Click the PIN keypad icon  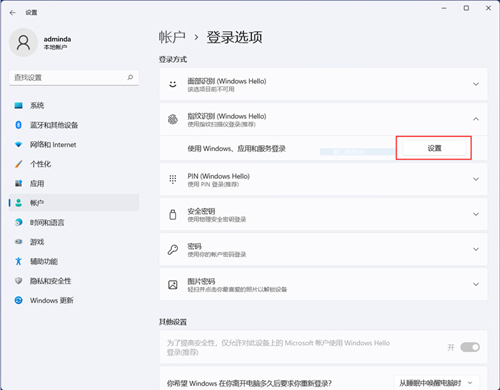pyautogui.click(x=173, y=179)
